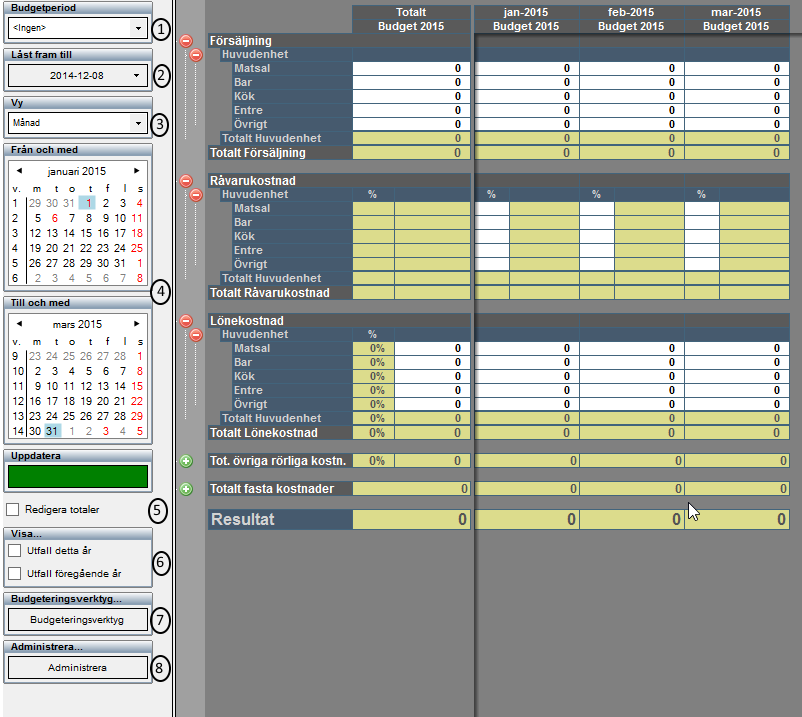
Task: Go to next month in Till och med calendar
Action: pyautogui.click(x=137, y=324)
